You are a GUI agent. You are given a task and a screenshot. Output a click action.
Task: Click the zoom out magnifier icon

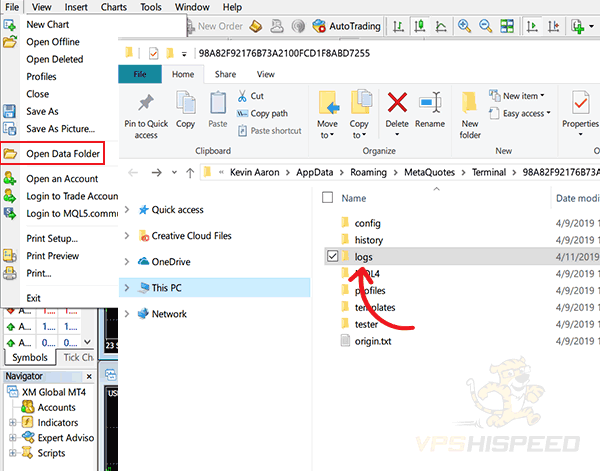click(x=486, y=26)
